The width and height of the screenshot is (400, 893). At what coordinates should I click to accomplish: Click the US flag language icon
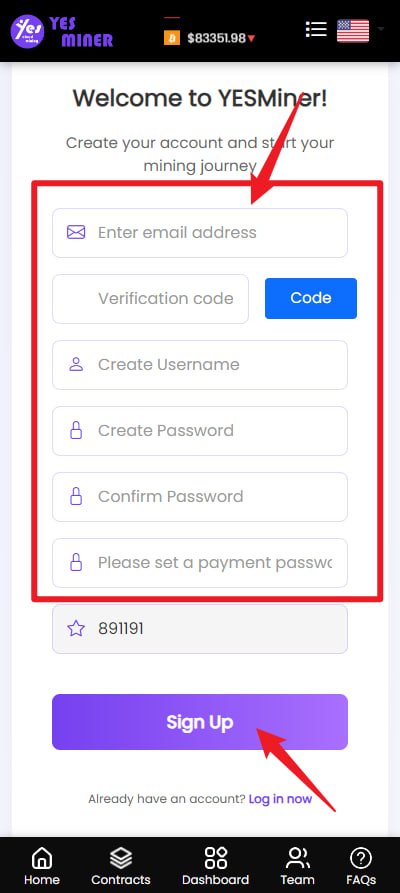tap(353, 31)
